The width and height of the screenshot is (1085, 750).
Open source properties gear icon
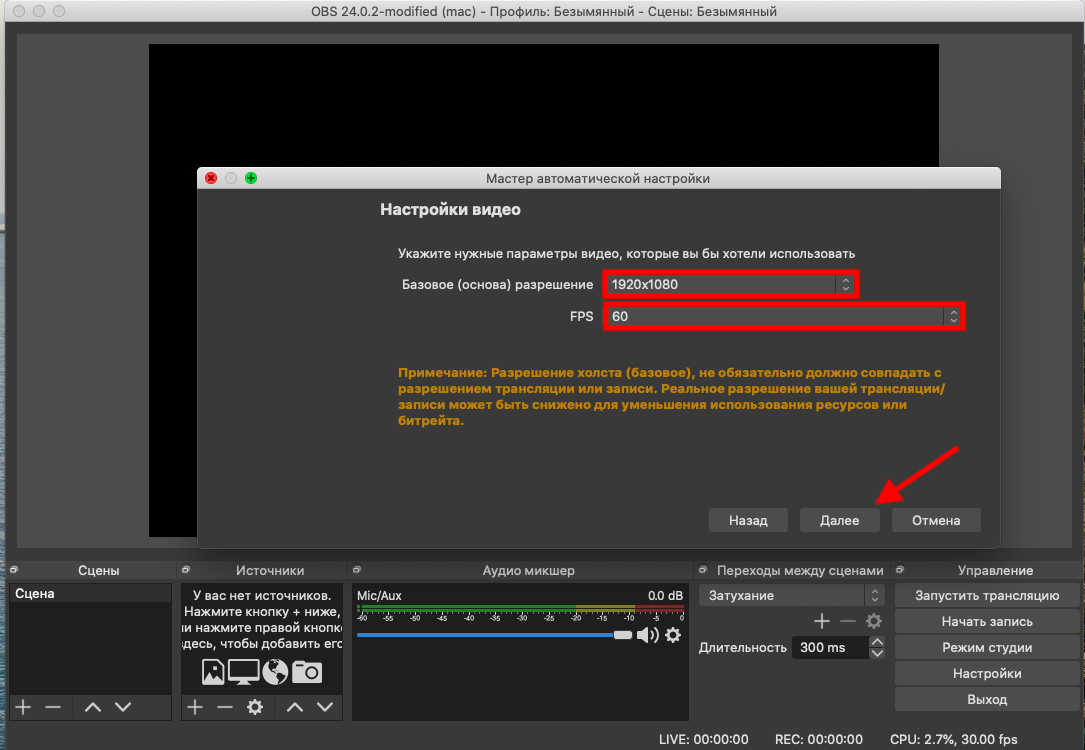coord(255,707)
